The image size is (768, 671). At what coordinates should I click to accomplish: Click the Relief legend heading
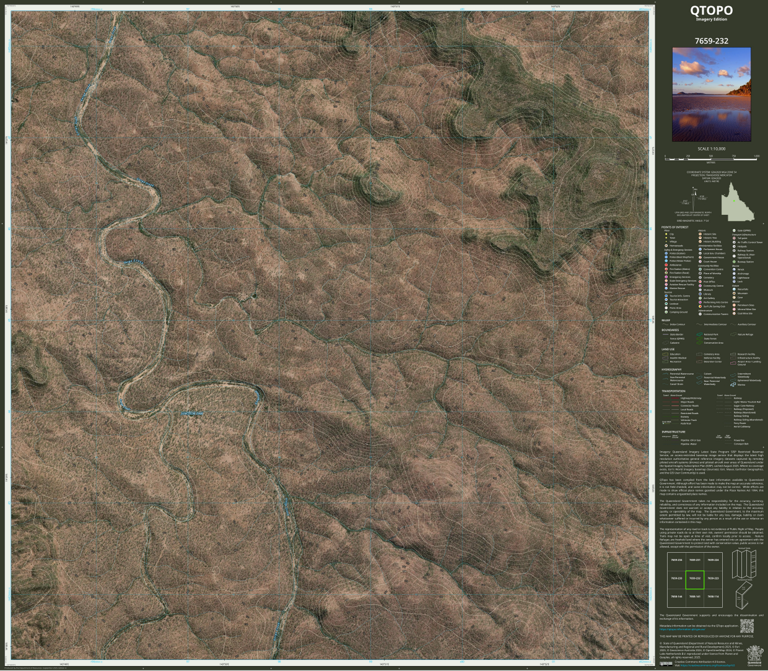pos(666,320)
